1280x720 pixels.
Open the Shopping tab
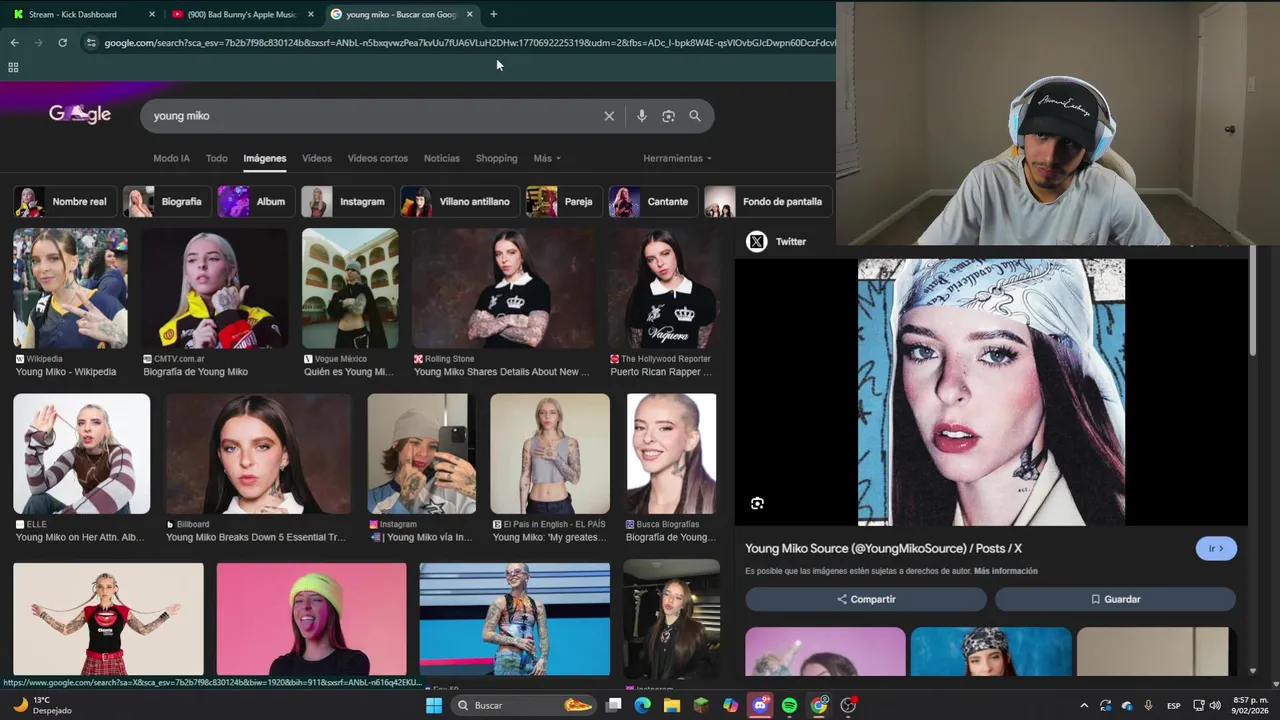point(497,158)
